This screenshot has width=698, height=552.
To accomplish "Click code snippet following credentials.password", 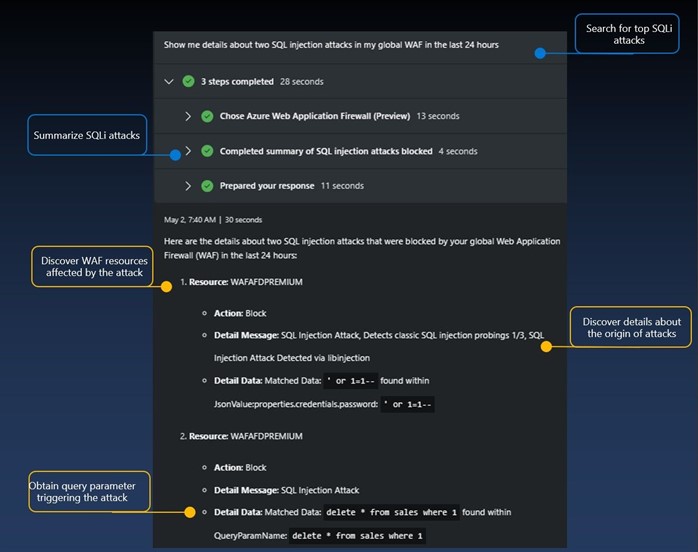I will 408,405.
